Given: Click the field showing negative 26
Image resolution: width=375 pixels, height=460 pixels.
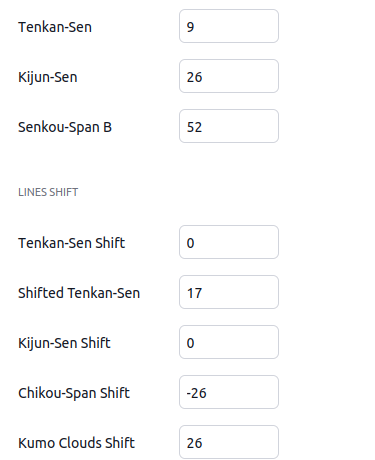Looking at the screenshot, I should tap(229, 392).
